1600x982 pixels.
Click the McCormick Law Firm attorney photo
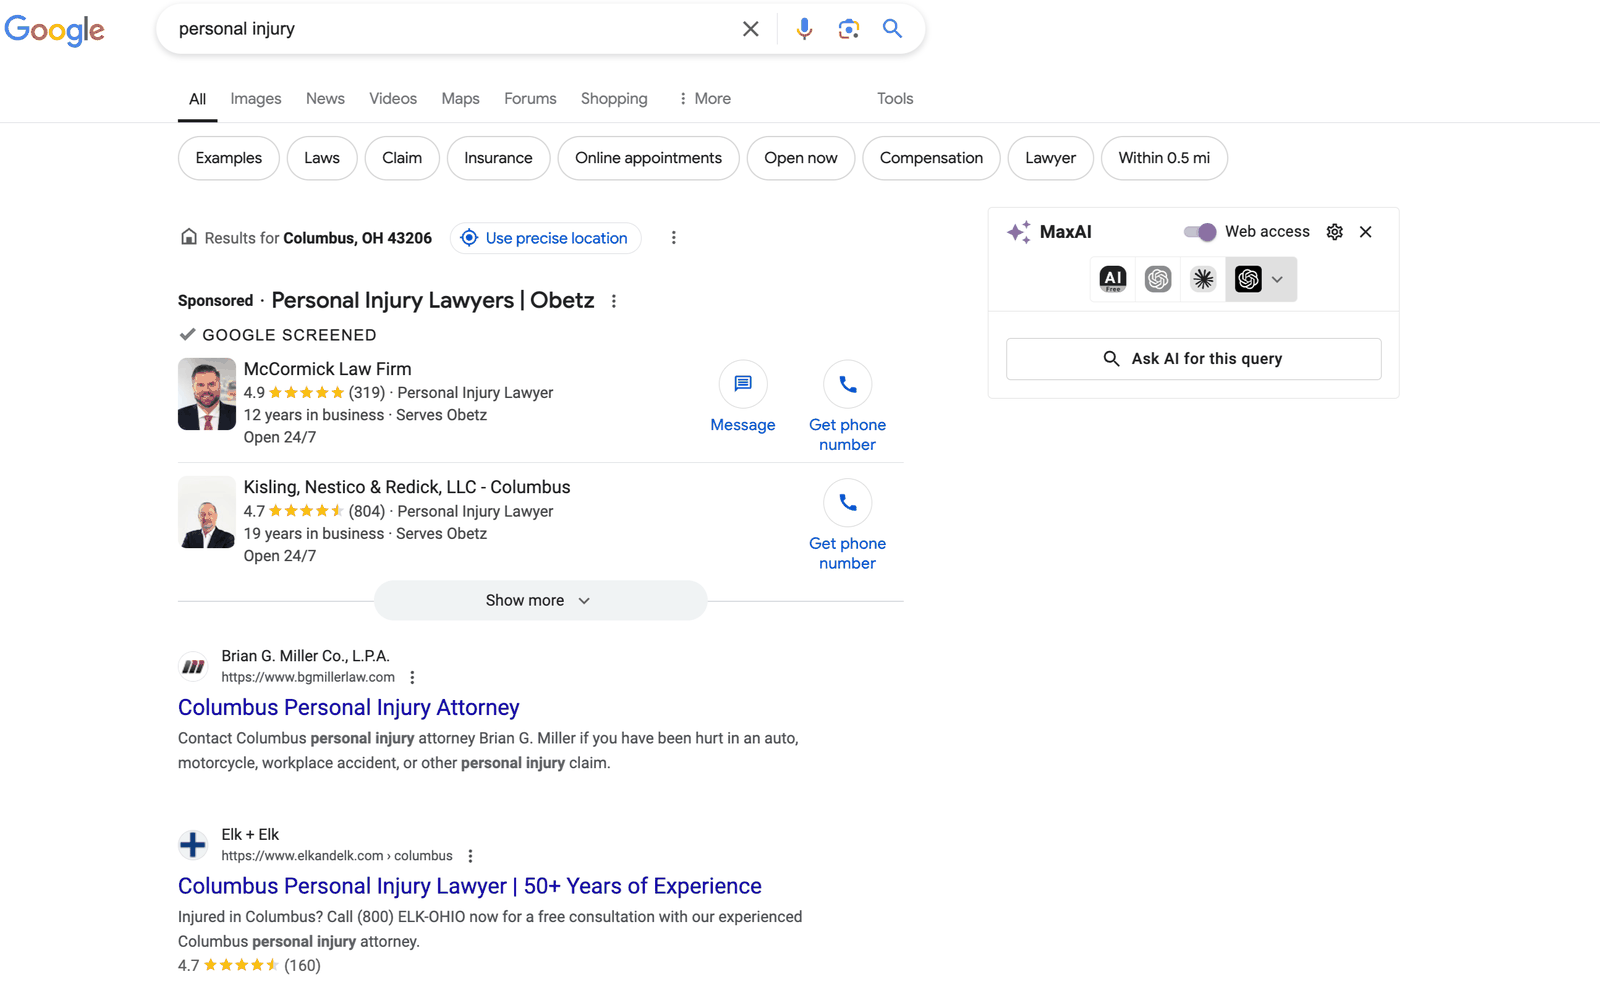(207, 394)
